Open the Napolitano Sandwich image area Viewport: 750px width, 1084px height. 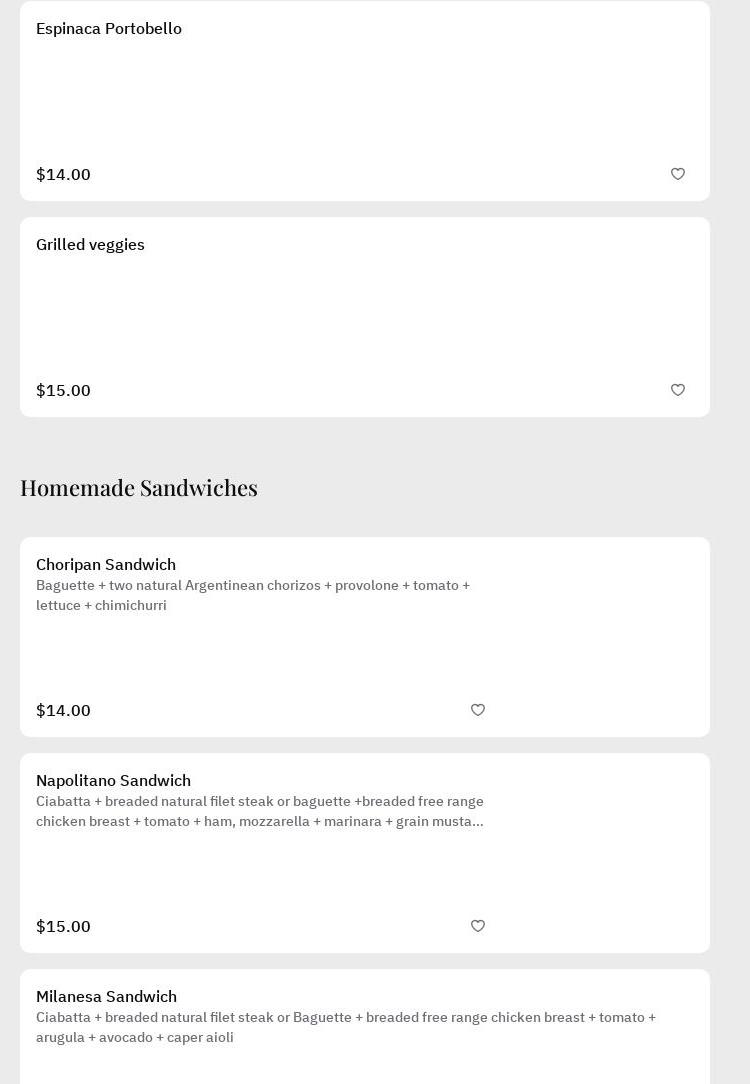coord(602,853)
